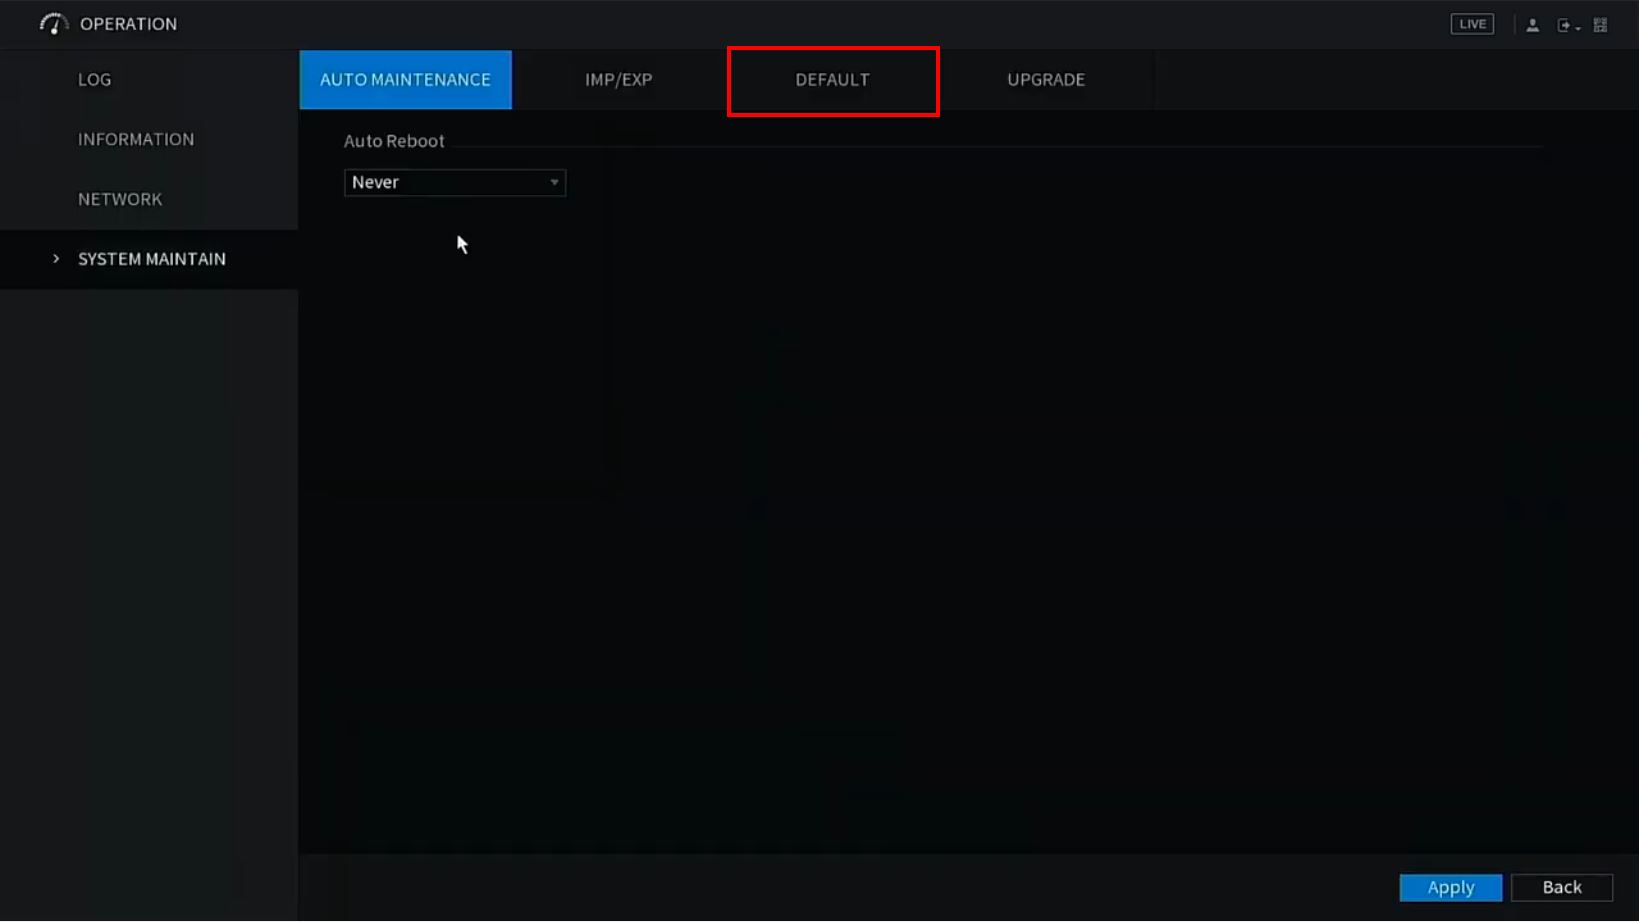Open the logout/exit menu icon
The image size is (1639, 922).
coord(1567,25)
